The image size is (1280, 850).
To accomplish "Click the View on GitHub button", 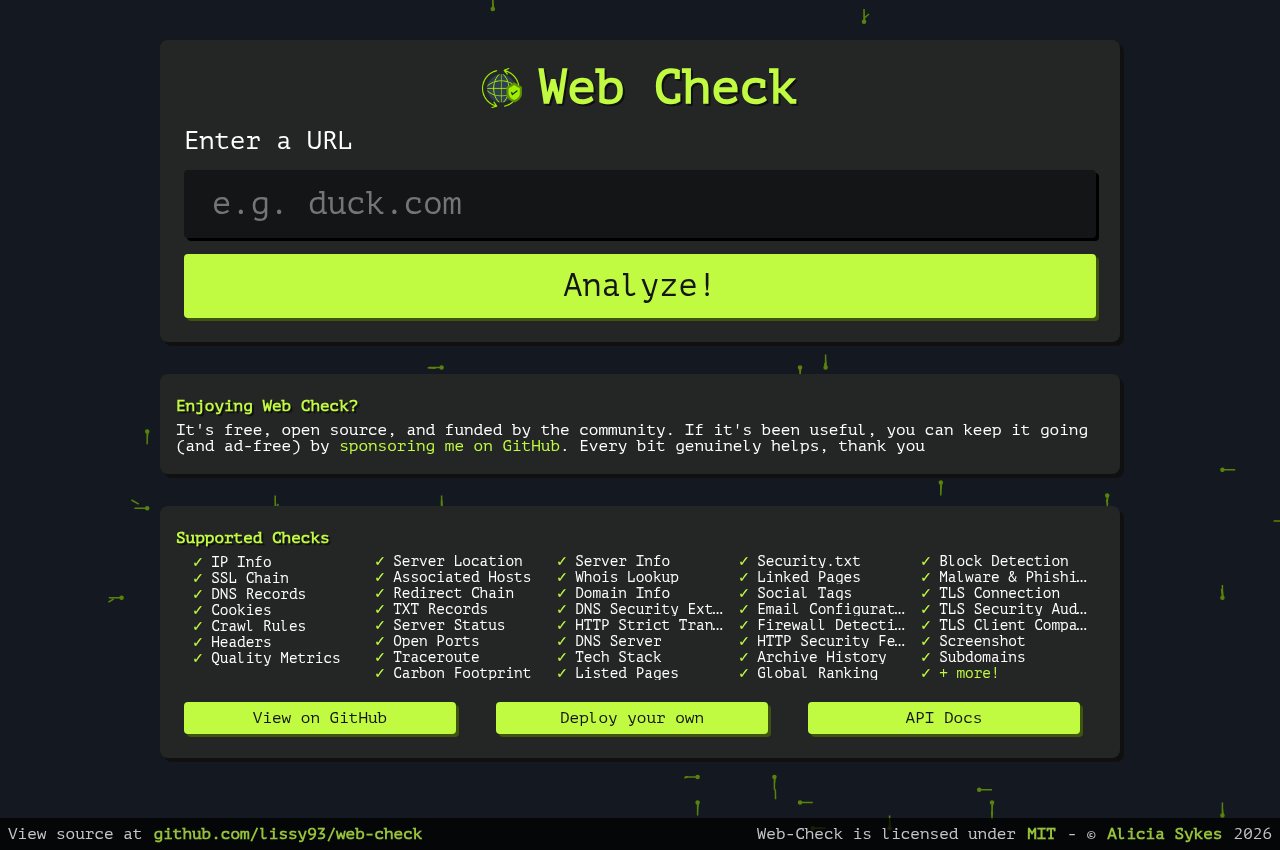I will [320, 718].
